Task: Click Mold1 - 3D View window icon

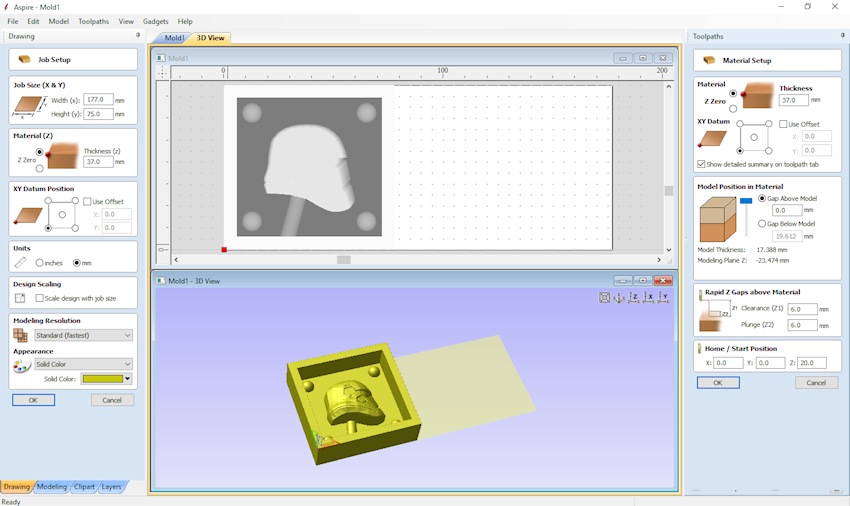Action: [x=161, y=281]
